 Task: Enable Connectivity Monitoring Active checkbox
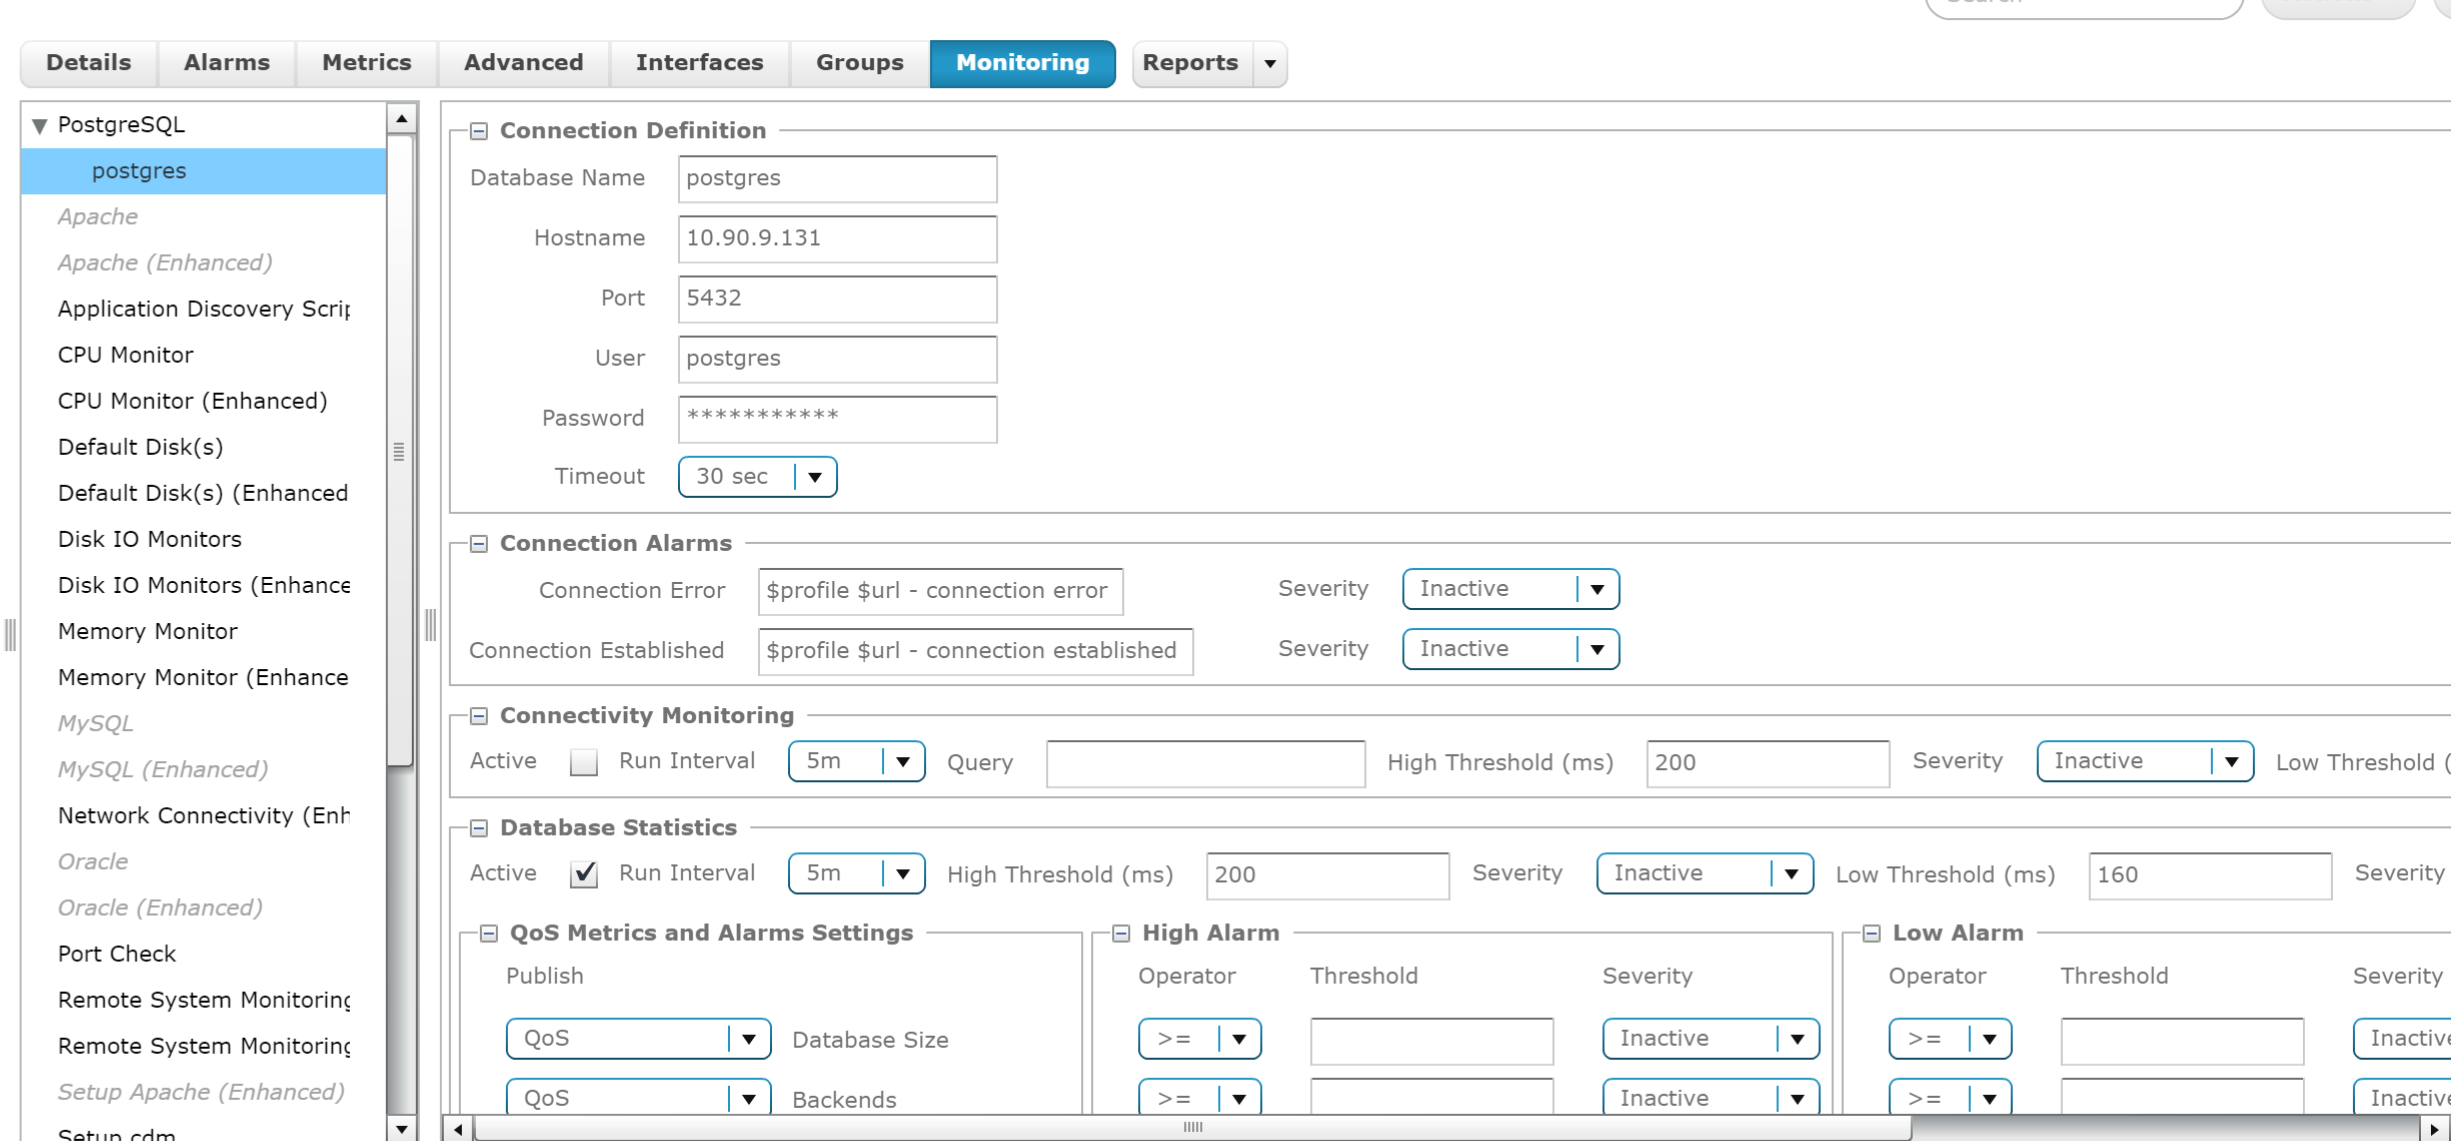pos(583,763)
